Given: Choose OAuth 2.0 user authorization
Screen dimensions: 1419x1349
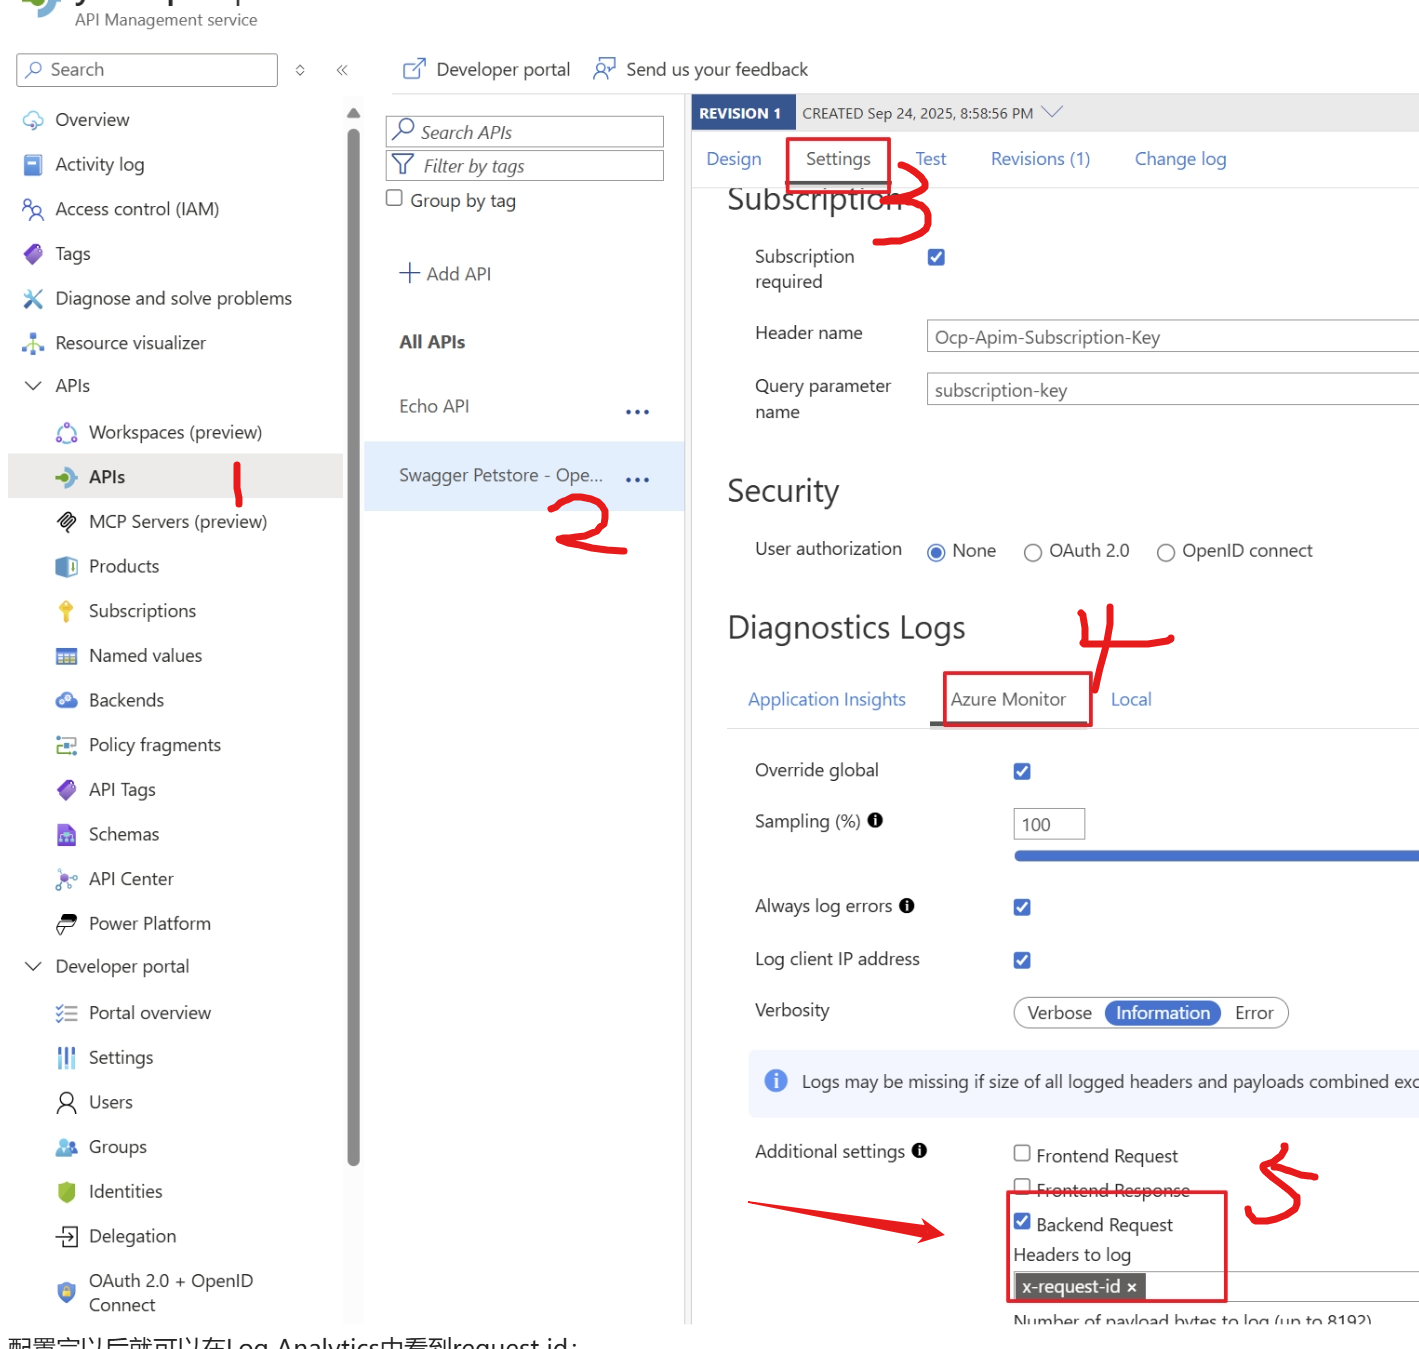Looking at the screenshot, I should (x=1033, y=552).
